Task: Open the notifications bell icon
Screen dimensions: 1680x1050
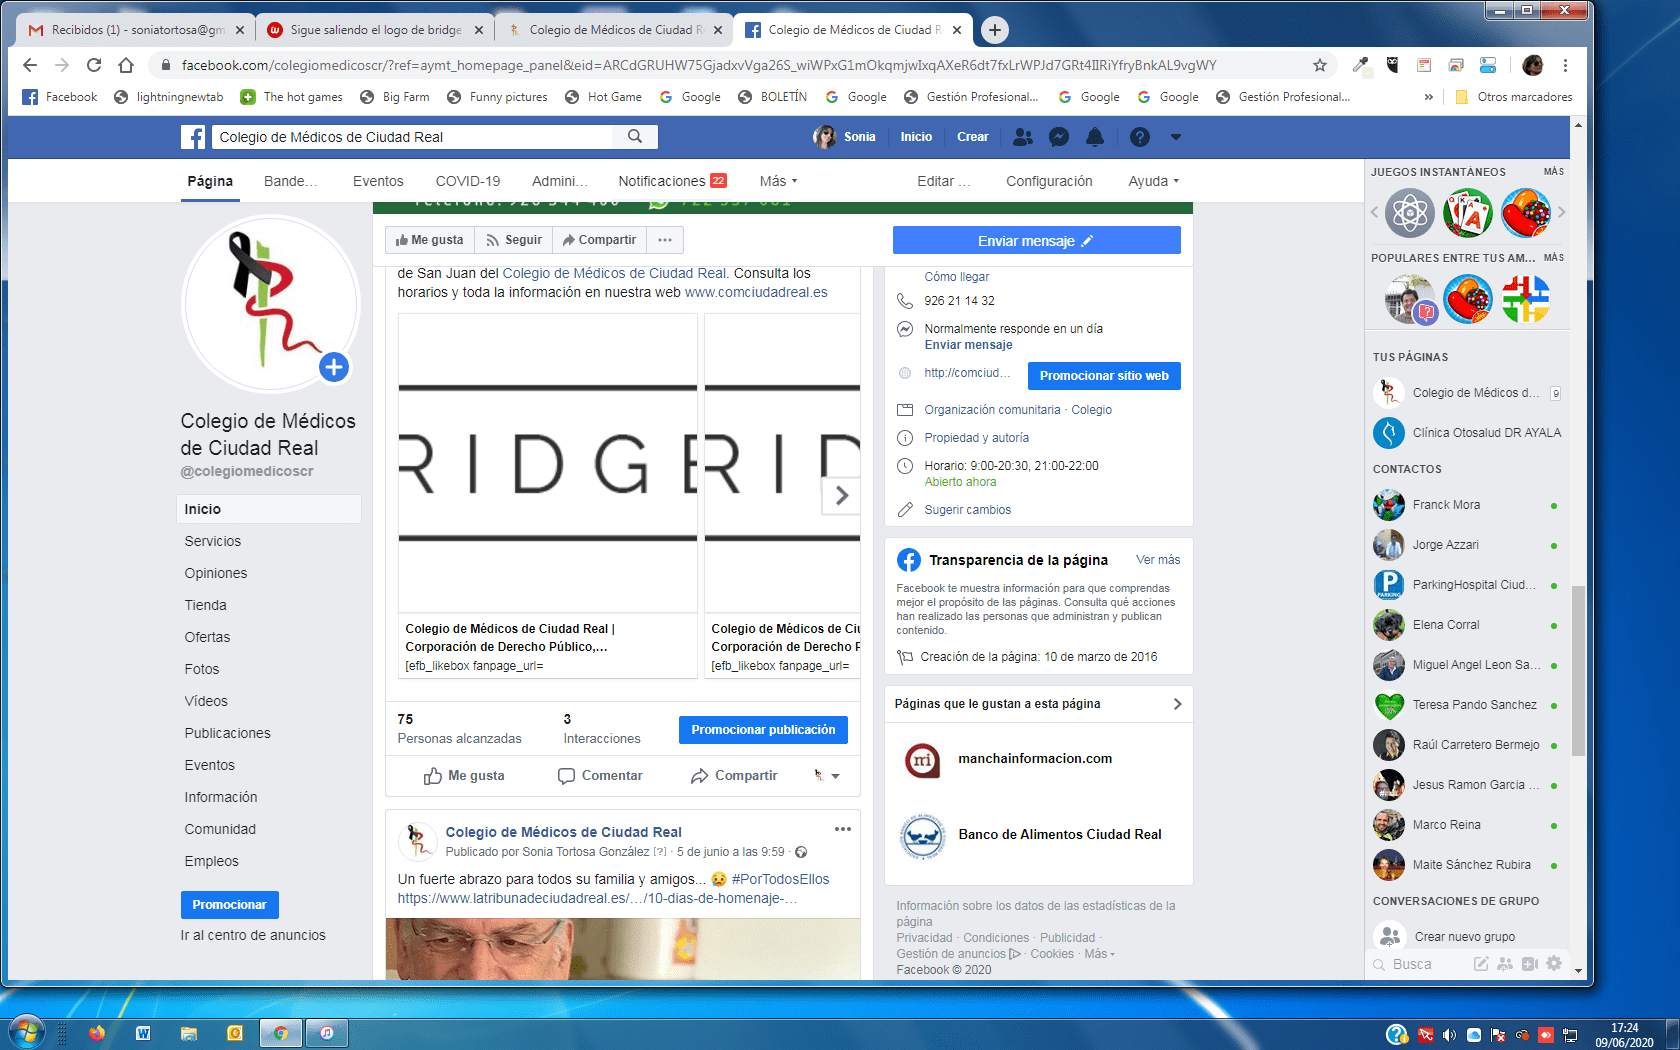Action: 1095,137
